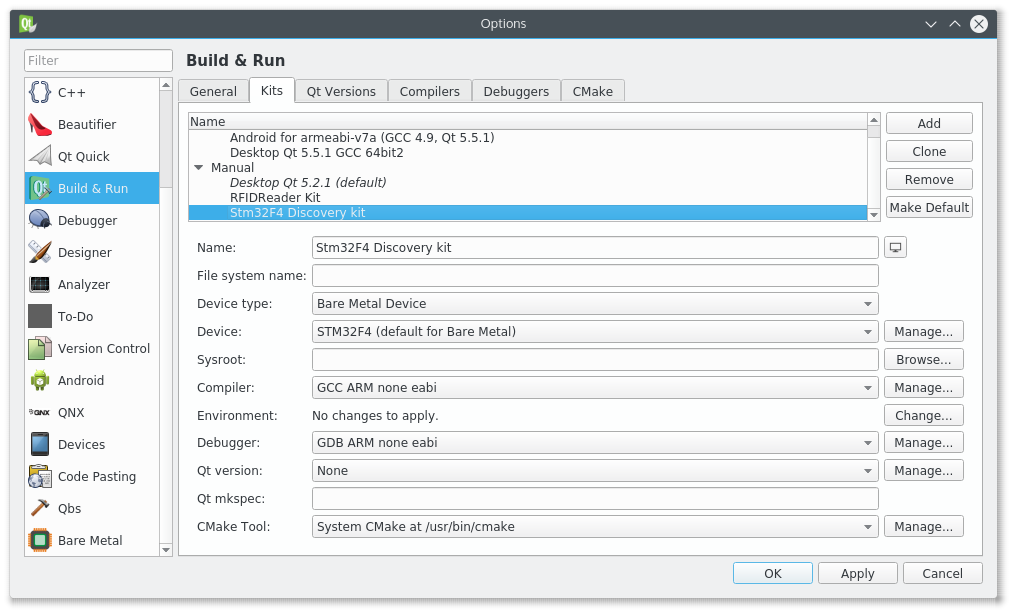
Task: Click the Add kit button
Action: point(929,123)
